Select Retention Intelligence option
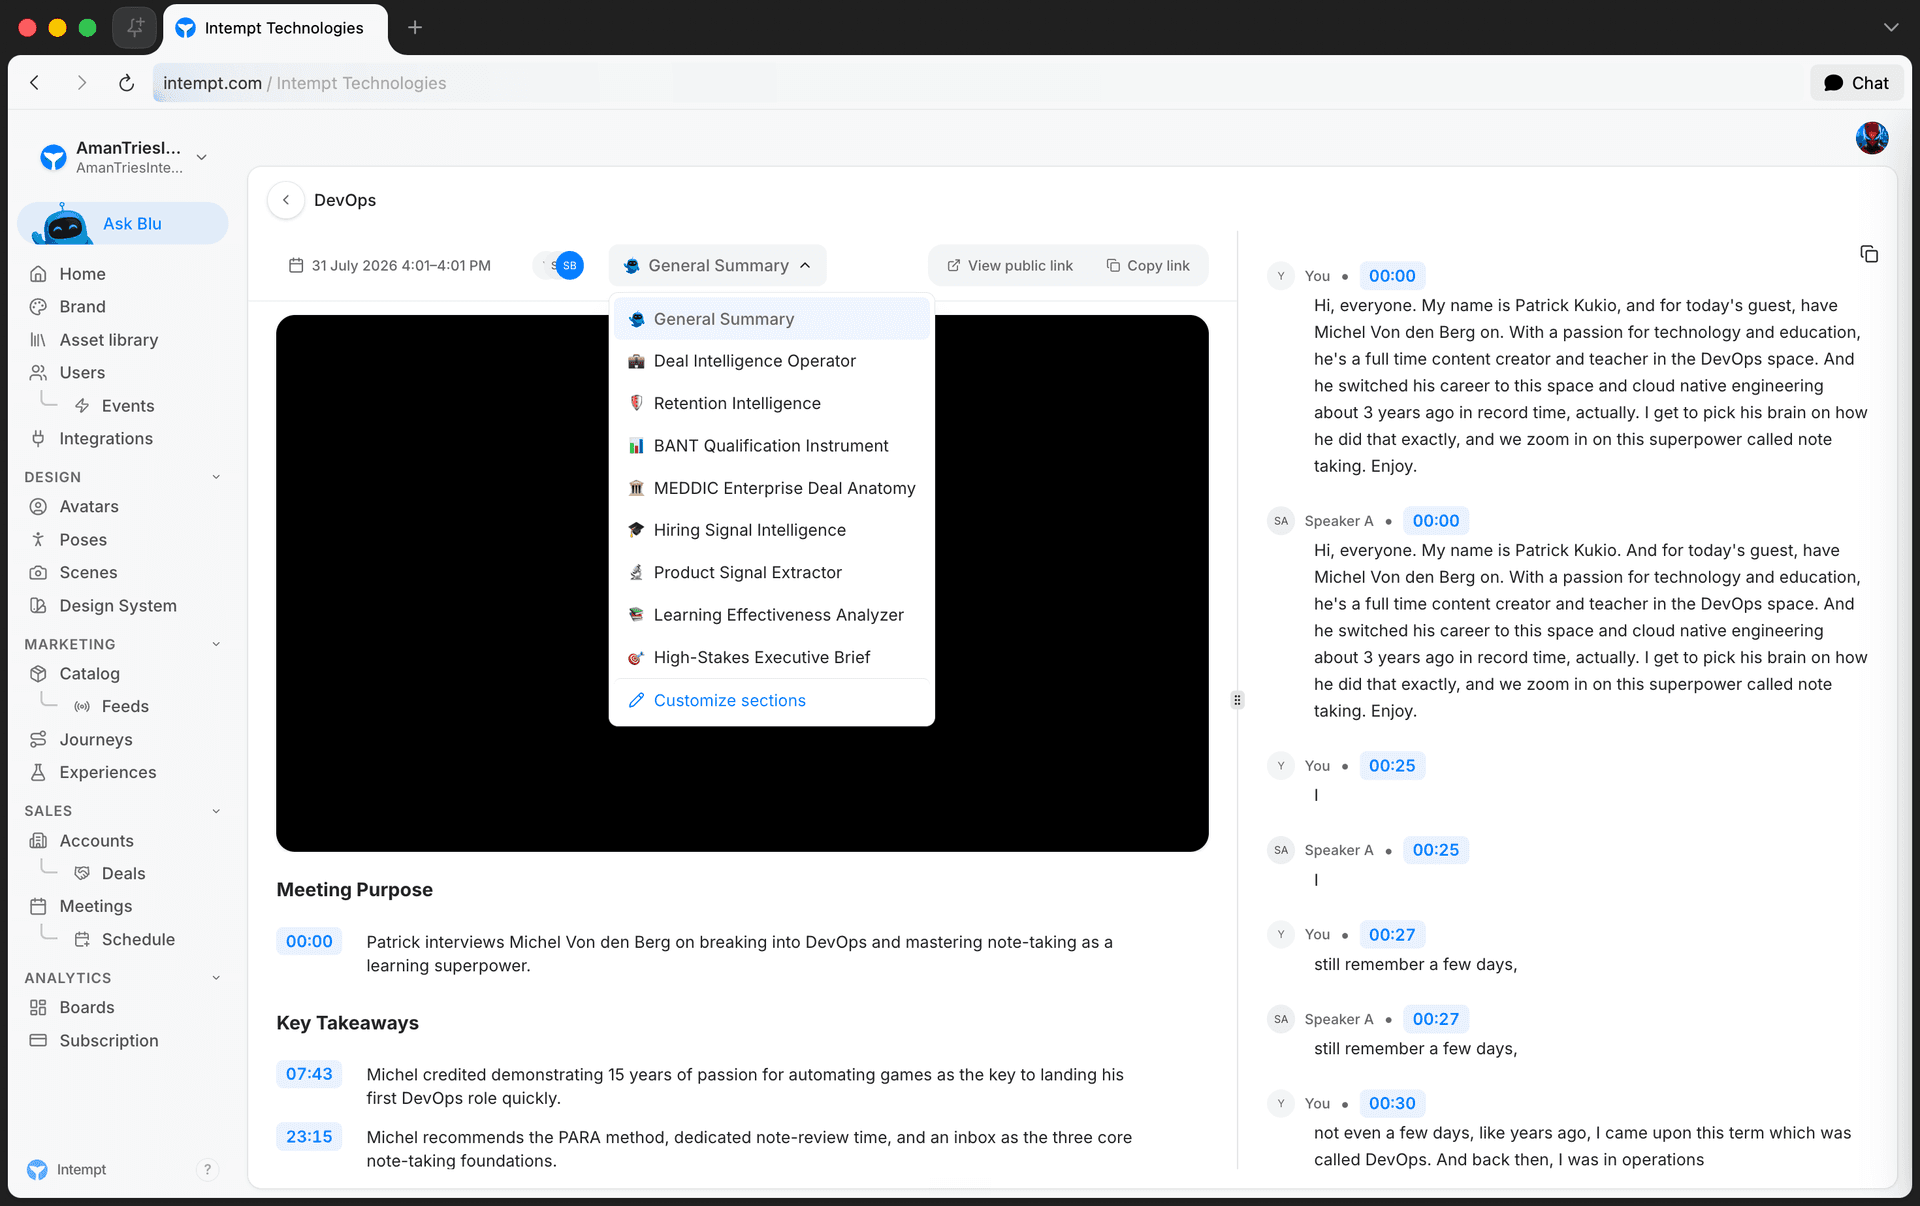The width and height of the screenshot is (1920, 1206). [x=771, y=403]
